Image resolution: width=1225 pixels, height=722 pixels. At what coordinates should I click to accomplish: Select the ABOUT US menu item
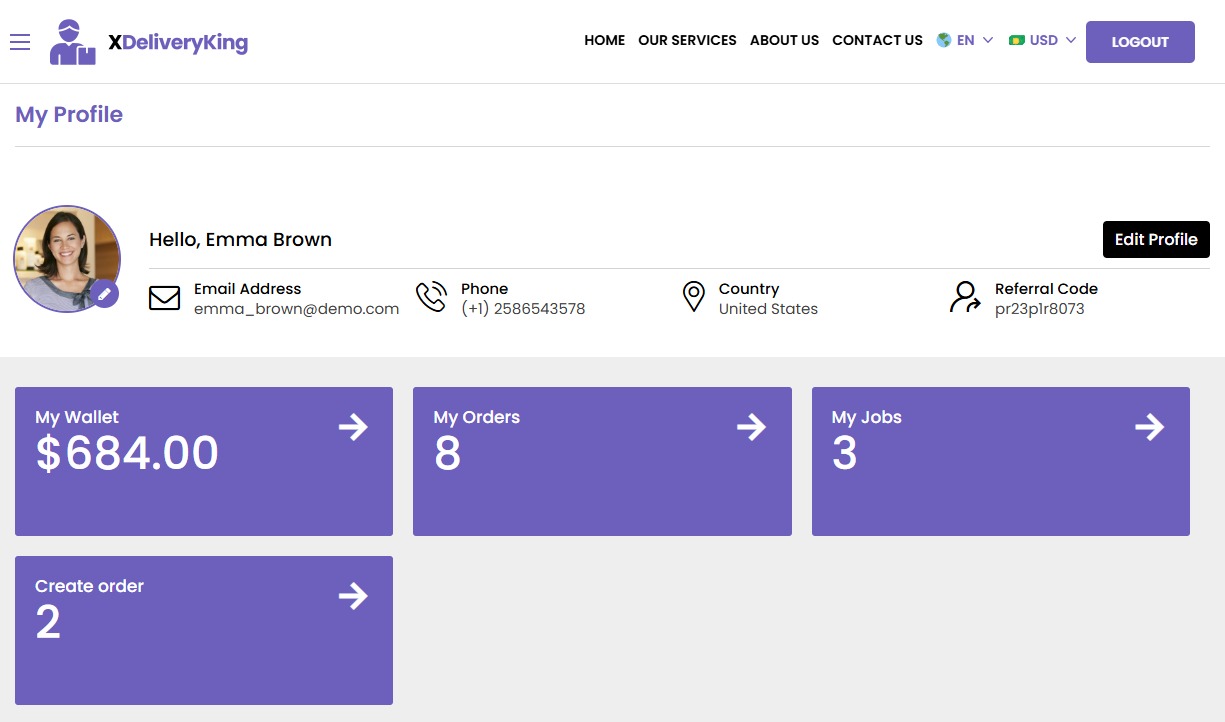coord(784,40)
